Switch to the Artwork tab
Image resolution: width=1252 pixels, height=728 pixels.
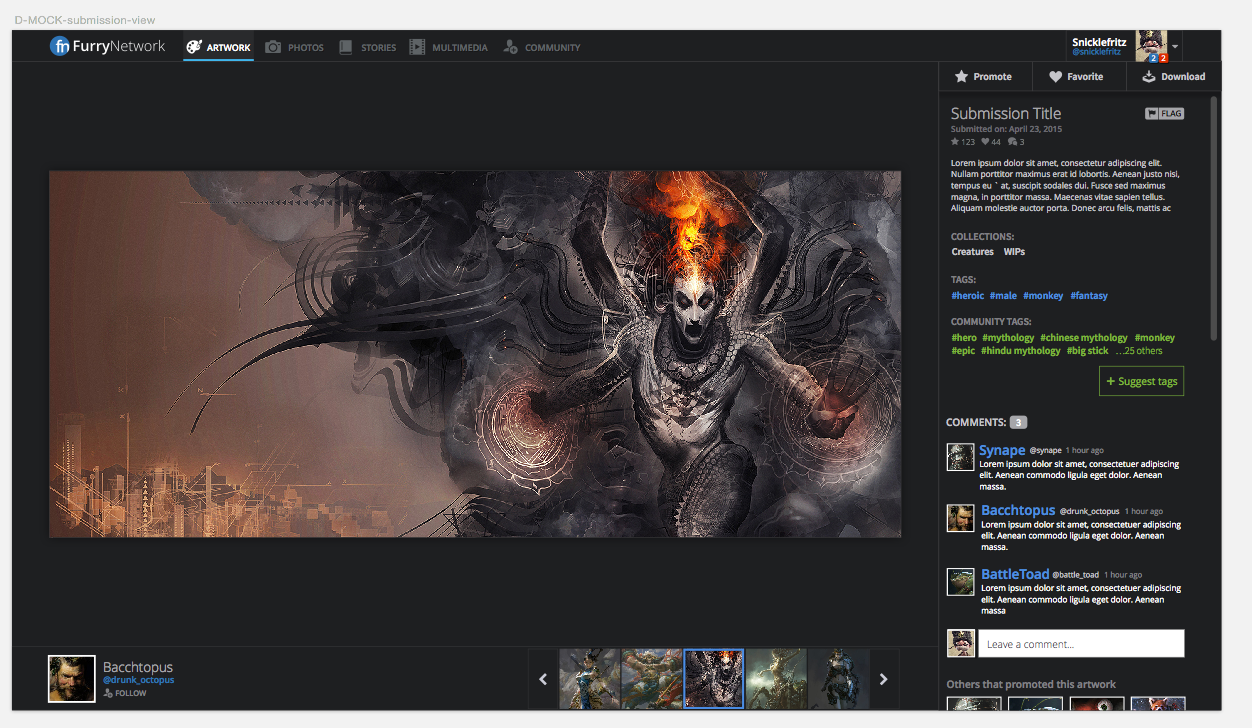[218, 47]
